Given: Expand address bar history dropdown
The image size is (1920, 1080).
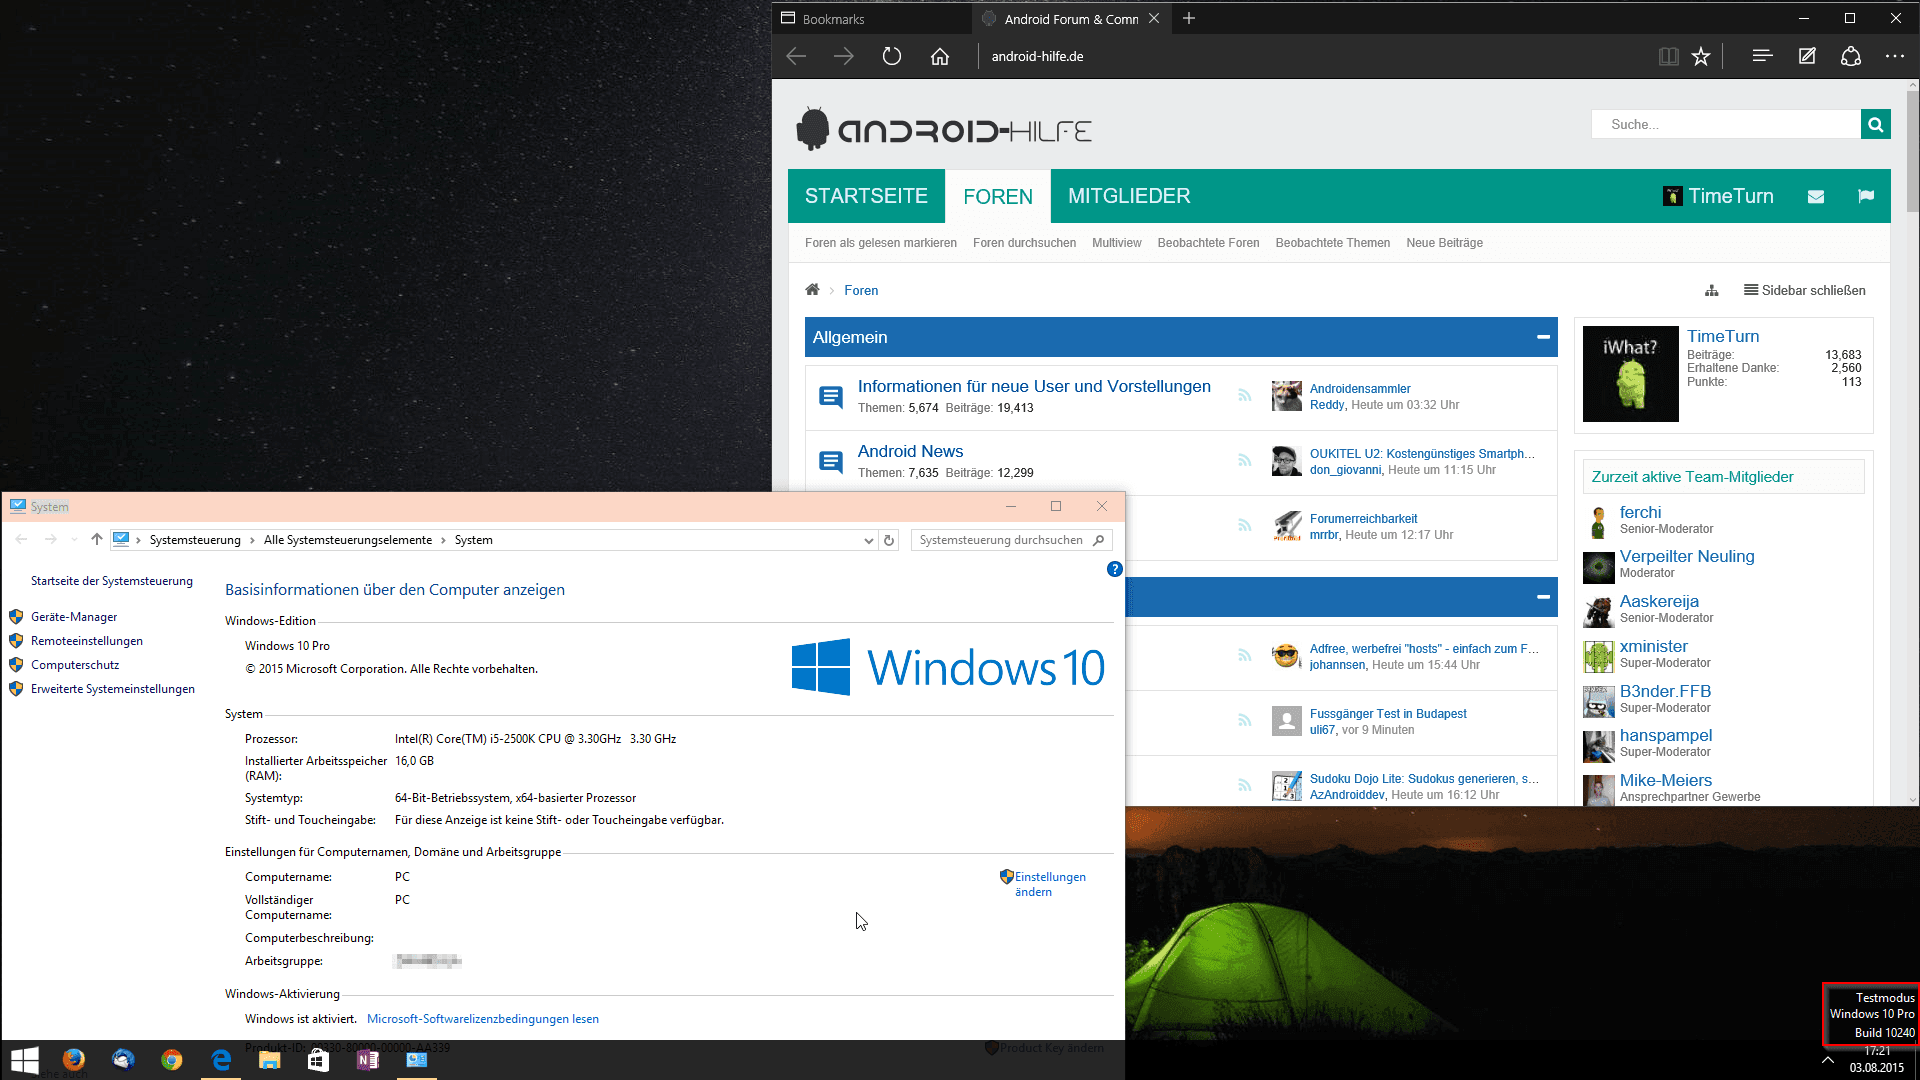Looking at the screenshot, I should [x=868, y=540].
